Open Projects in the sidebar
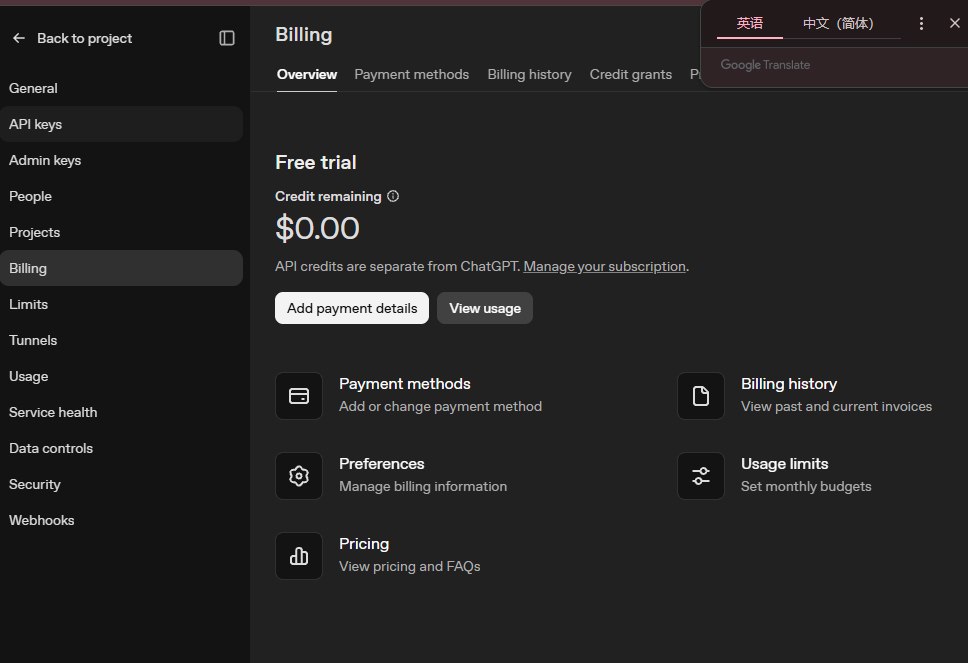 pyautogui.click(x=122, y=232)
